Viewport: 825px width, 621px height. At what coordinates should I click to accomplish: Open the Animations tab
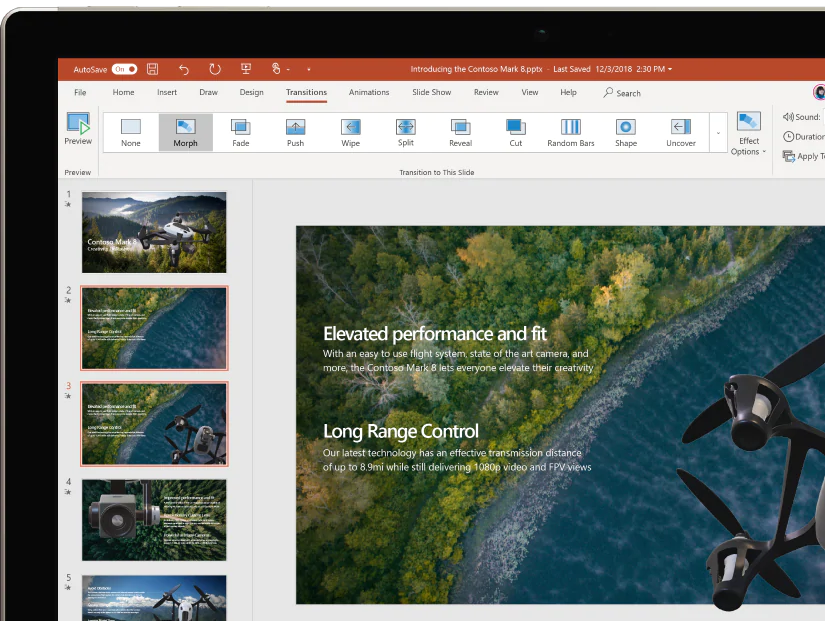click(369, 93)
